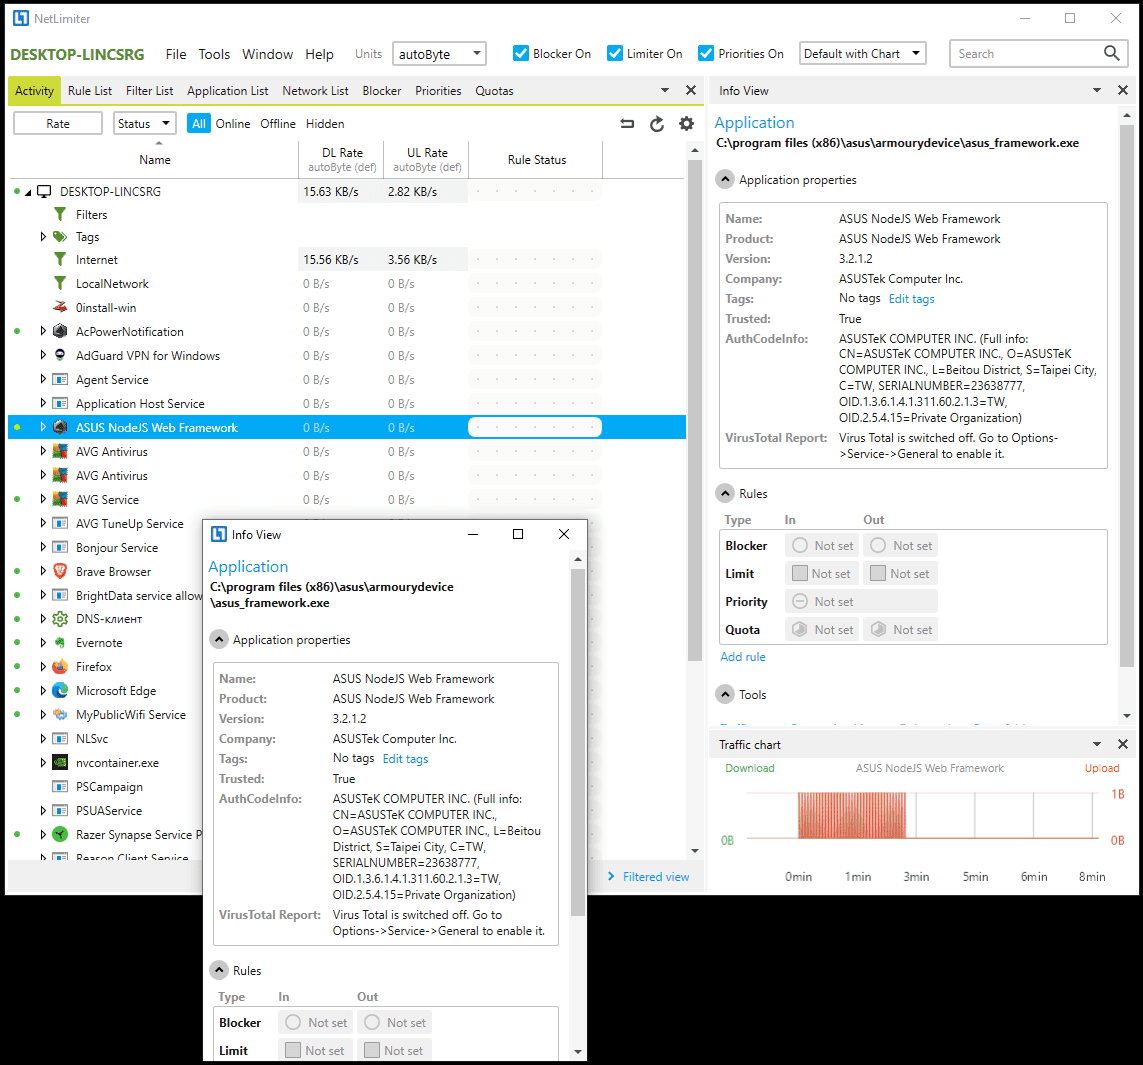The image size is (1143, 1065).
Task: Toggle the Blocker On checkbox
Action: (520, 53)
